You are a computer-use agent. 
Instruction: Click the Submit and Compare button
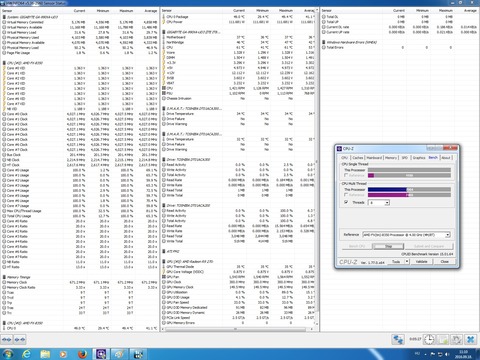429,246
